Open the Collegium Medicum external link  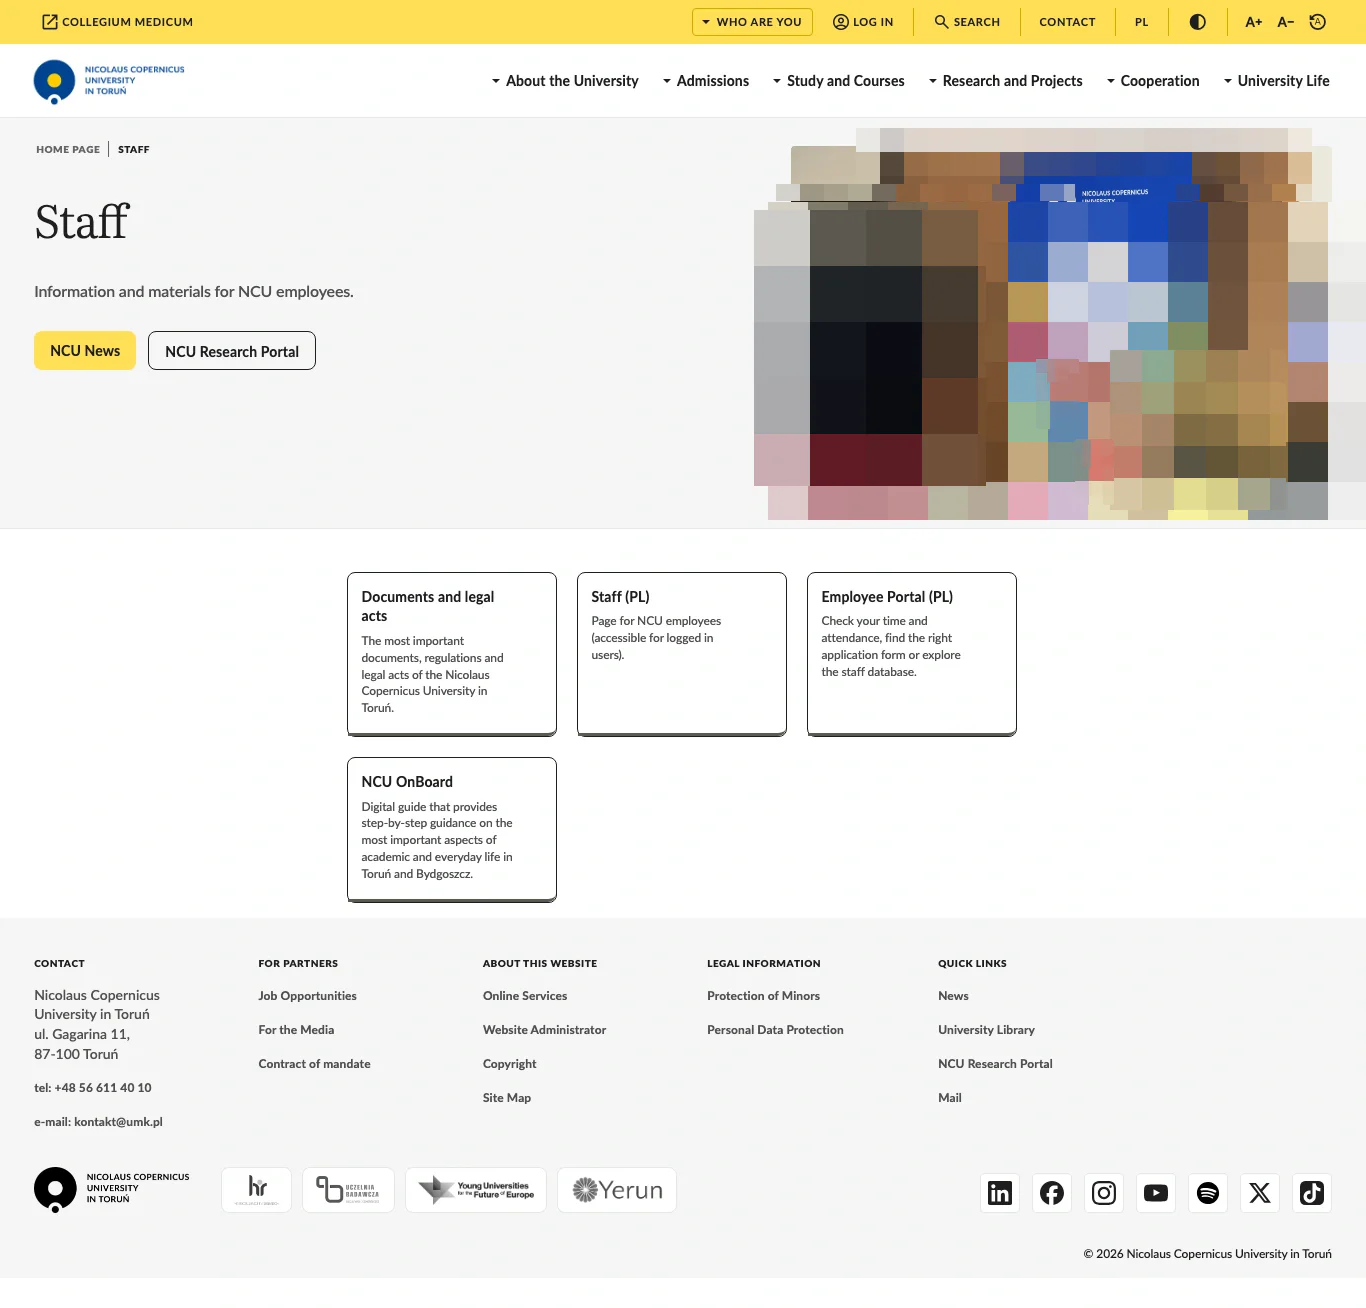pyautogui.click(x=117, y=22)
